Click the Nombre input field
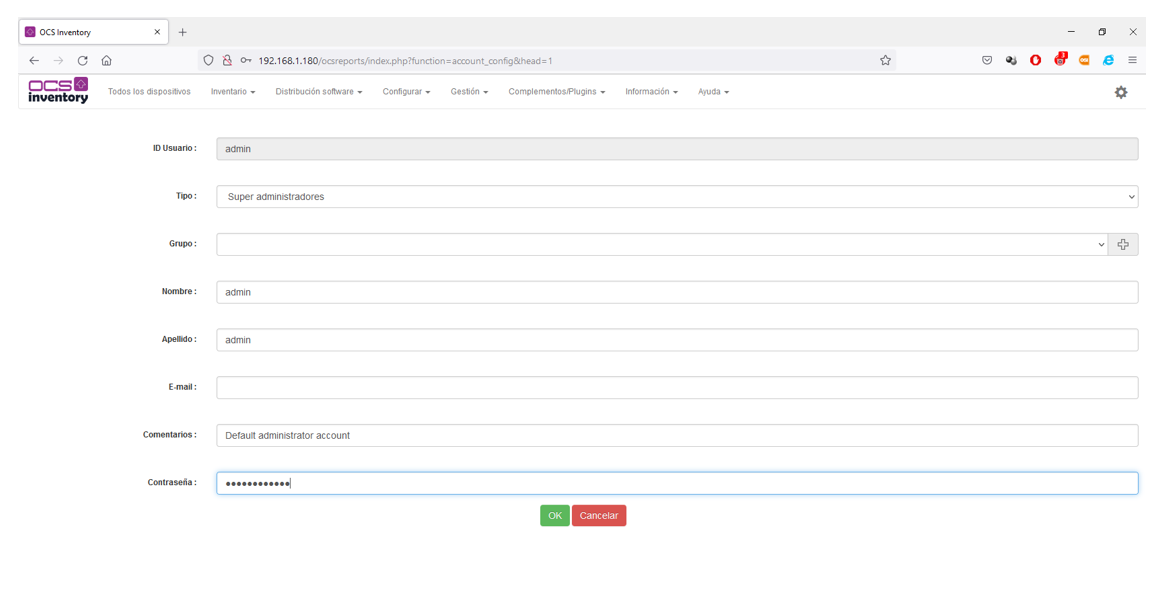The width and height of the screenshot is (1156, 605). click(677, 293)
